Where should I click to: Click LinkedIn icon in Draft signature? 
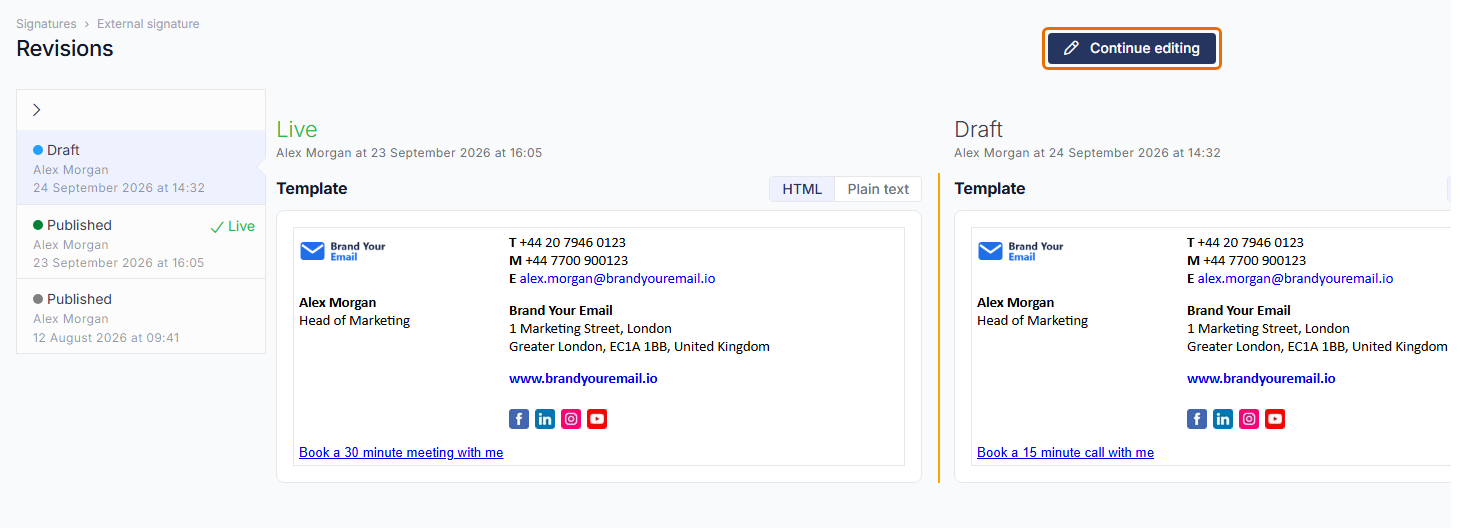pyautogui.click(x=1223, y=419)
